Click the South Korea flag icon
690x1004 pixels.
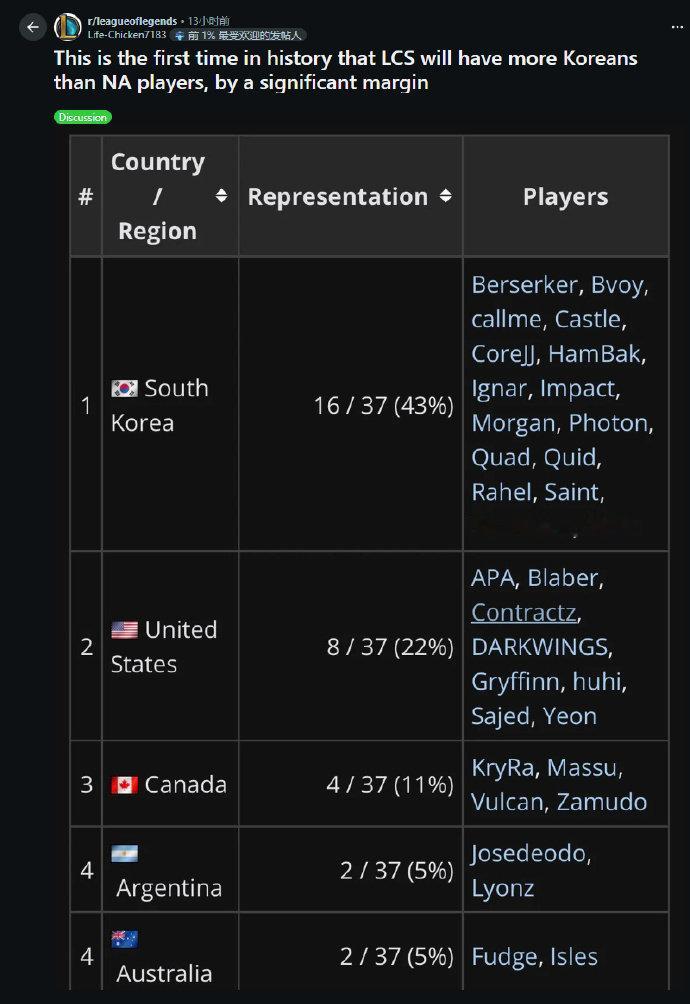[x=124, y=388]
